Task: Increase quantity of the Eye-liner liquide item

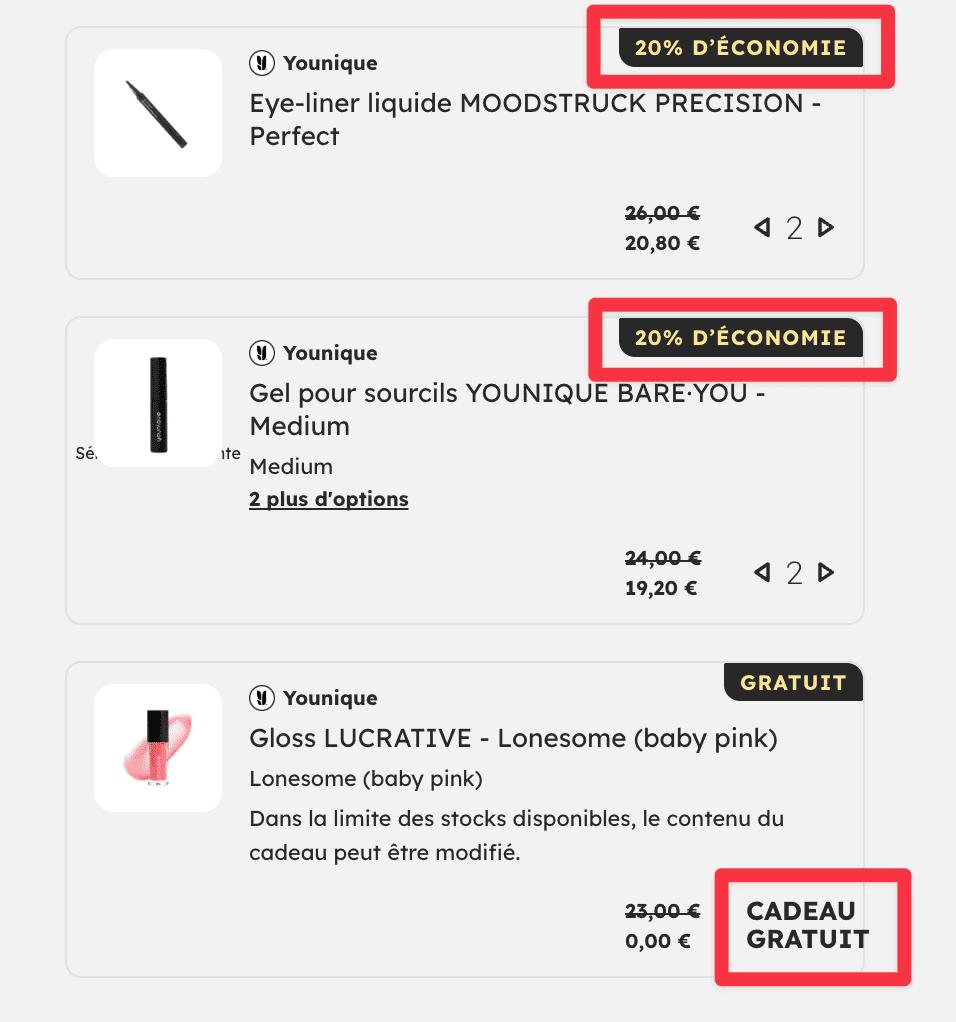Action: click(826, 228)
